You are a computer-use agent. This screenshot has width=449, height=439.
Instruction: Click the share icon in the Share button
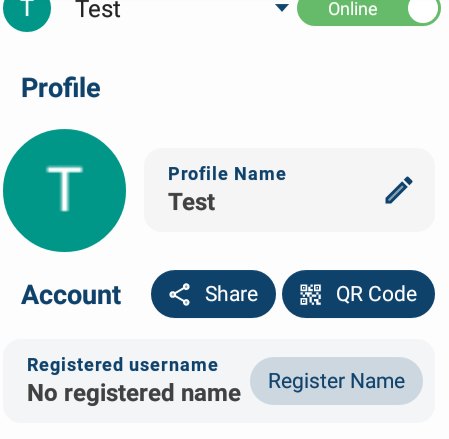click(x=180, y=294)
